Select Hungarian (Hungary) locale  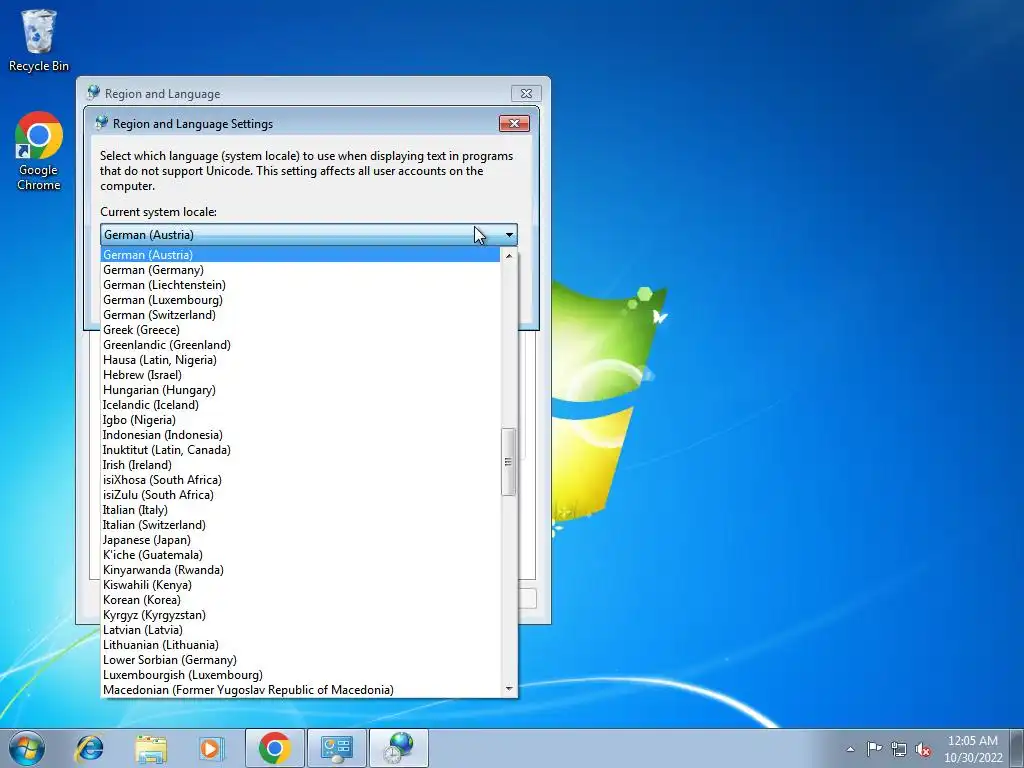click(300, 390)
